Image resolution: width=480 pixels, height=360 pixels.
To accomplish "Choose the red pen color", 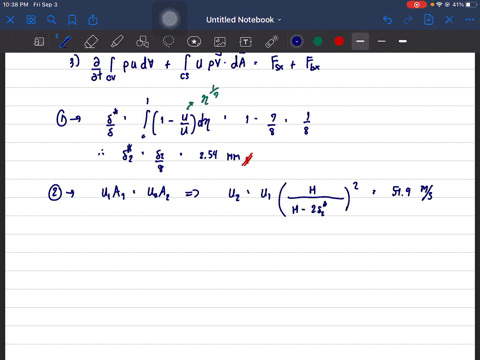I will (x=339, y=41).
